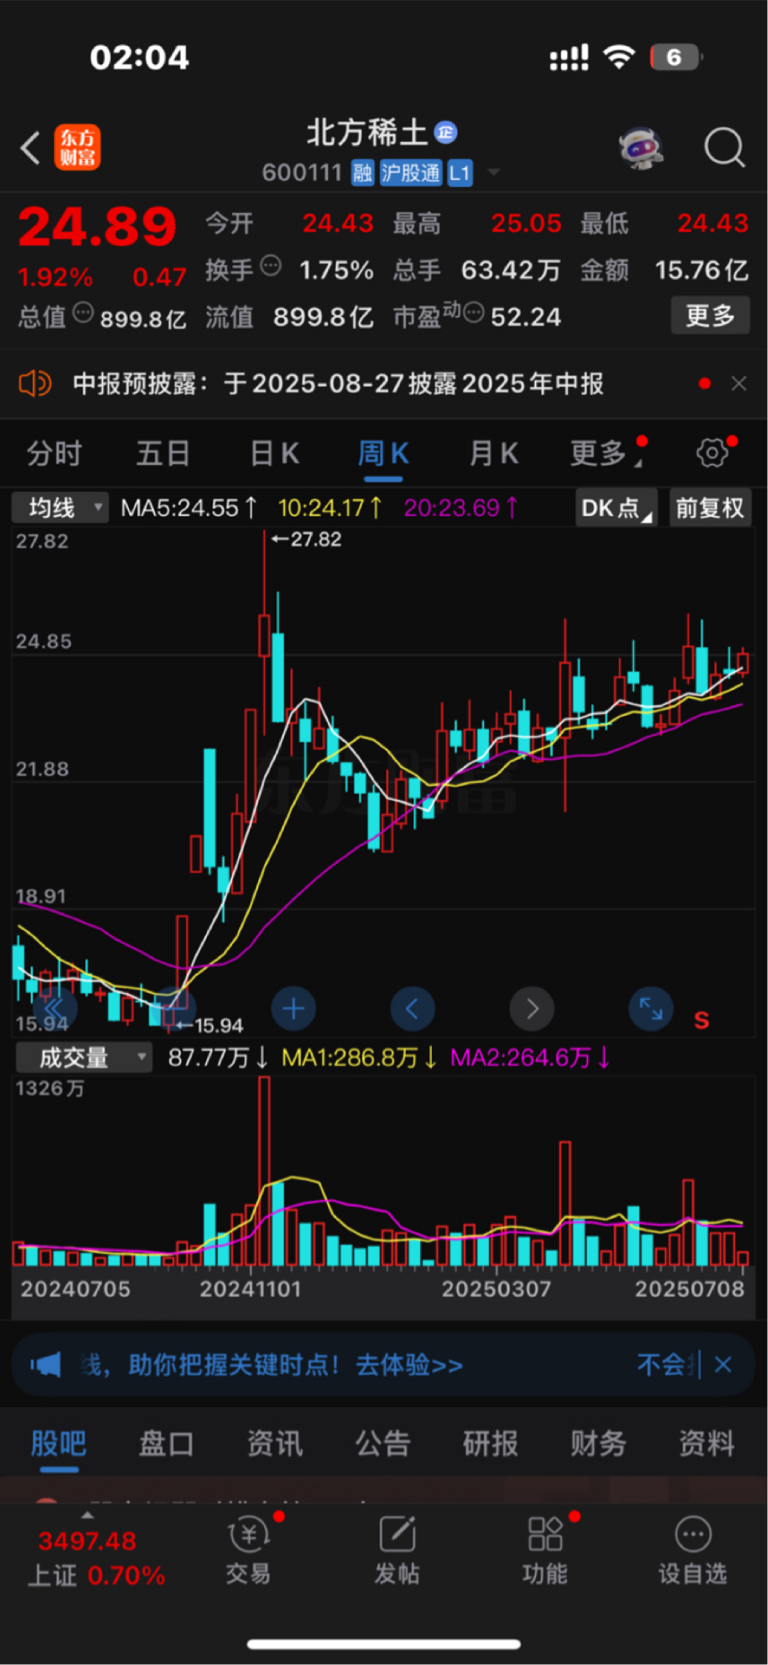Screen dimensions: 768x1665
Task: Select the 周K chart tab
Action: (x=383, y=454)
